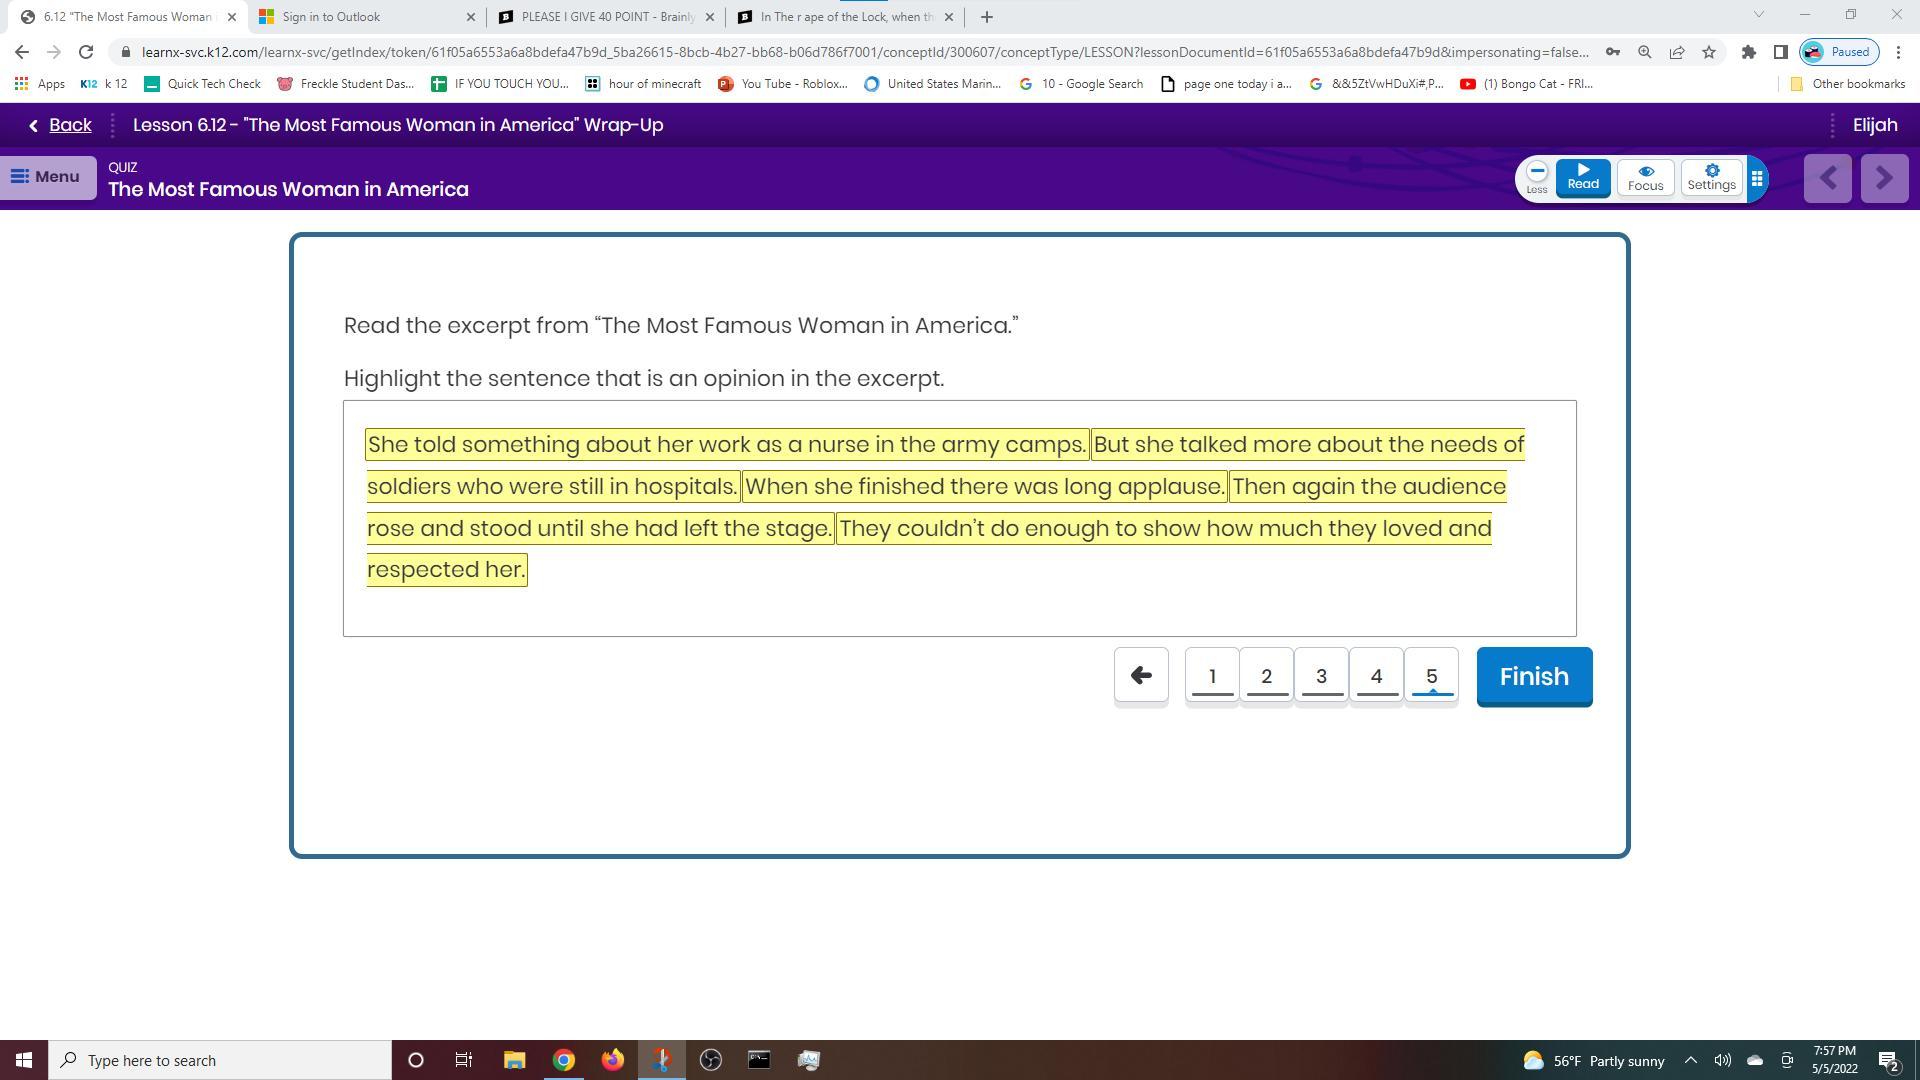The width and height of the screenshot is (1920, 1080).
Task: Open Focus eye mode
Action: coord(1645,177)
